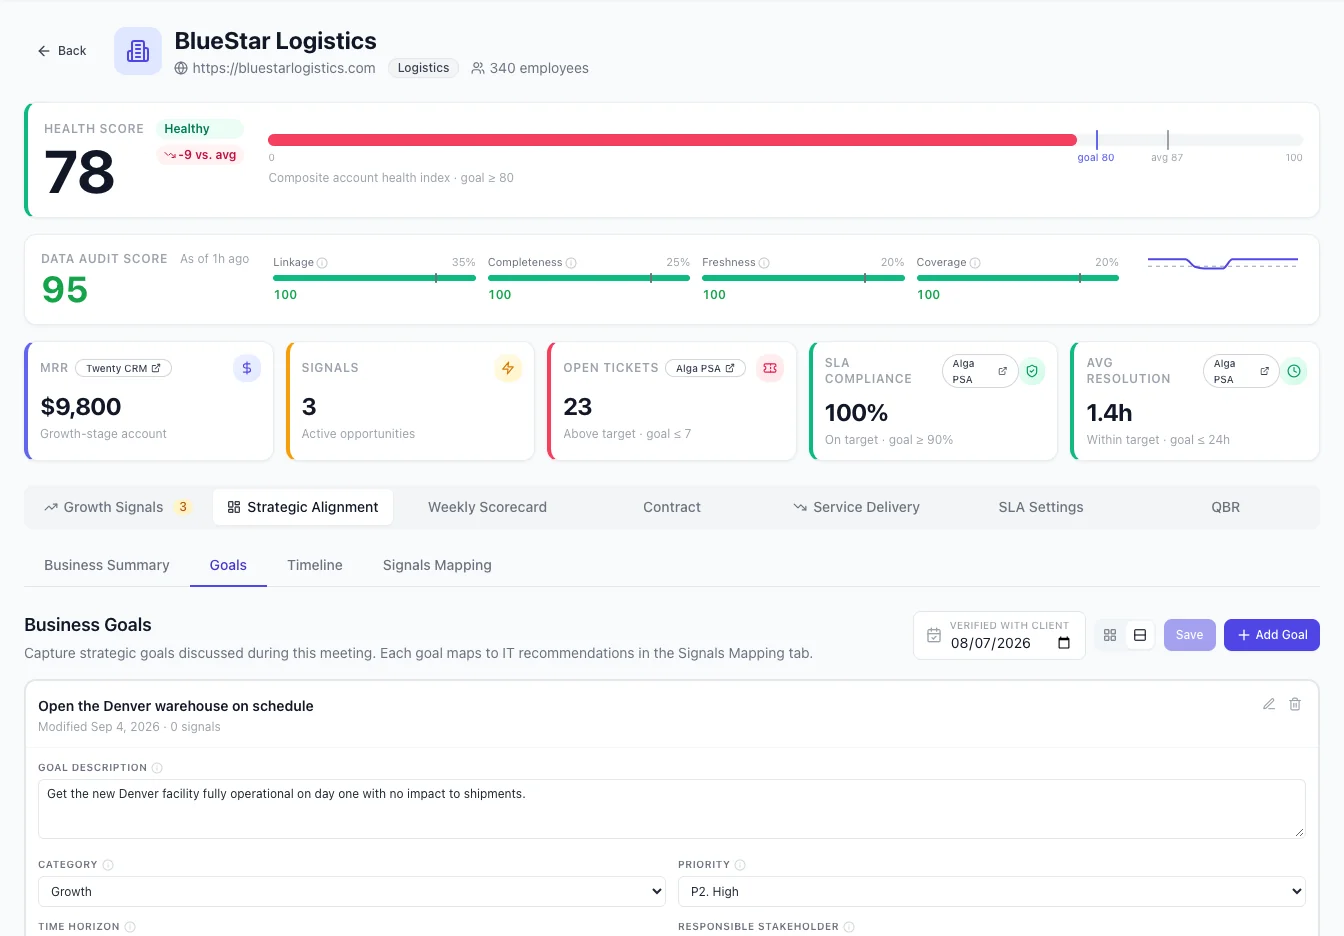
Task: Click the Avg Resolution clock icon
Action: [x=1294, y=371]
